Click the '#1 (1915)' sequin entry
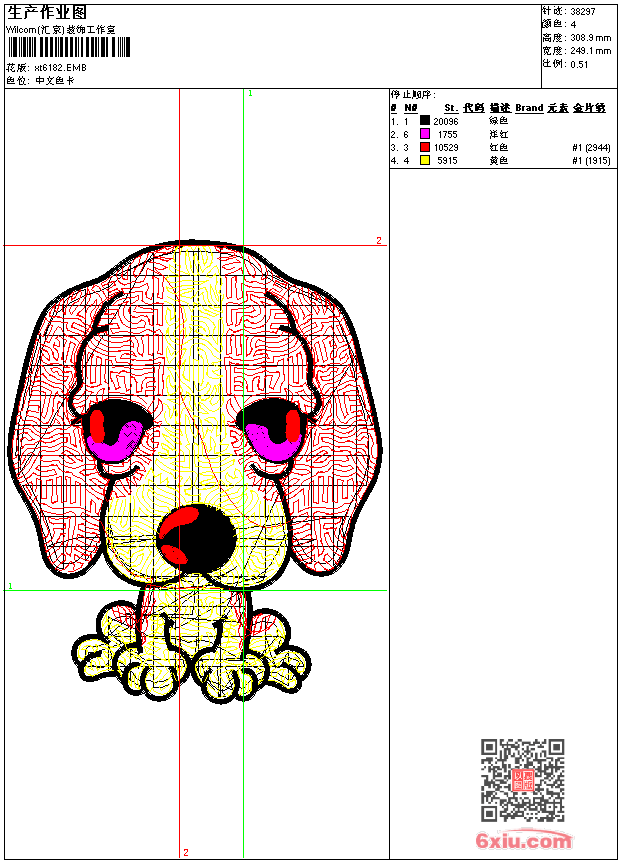620x860 pixels. (590, 160)
